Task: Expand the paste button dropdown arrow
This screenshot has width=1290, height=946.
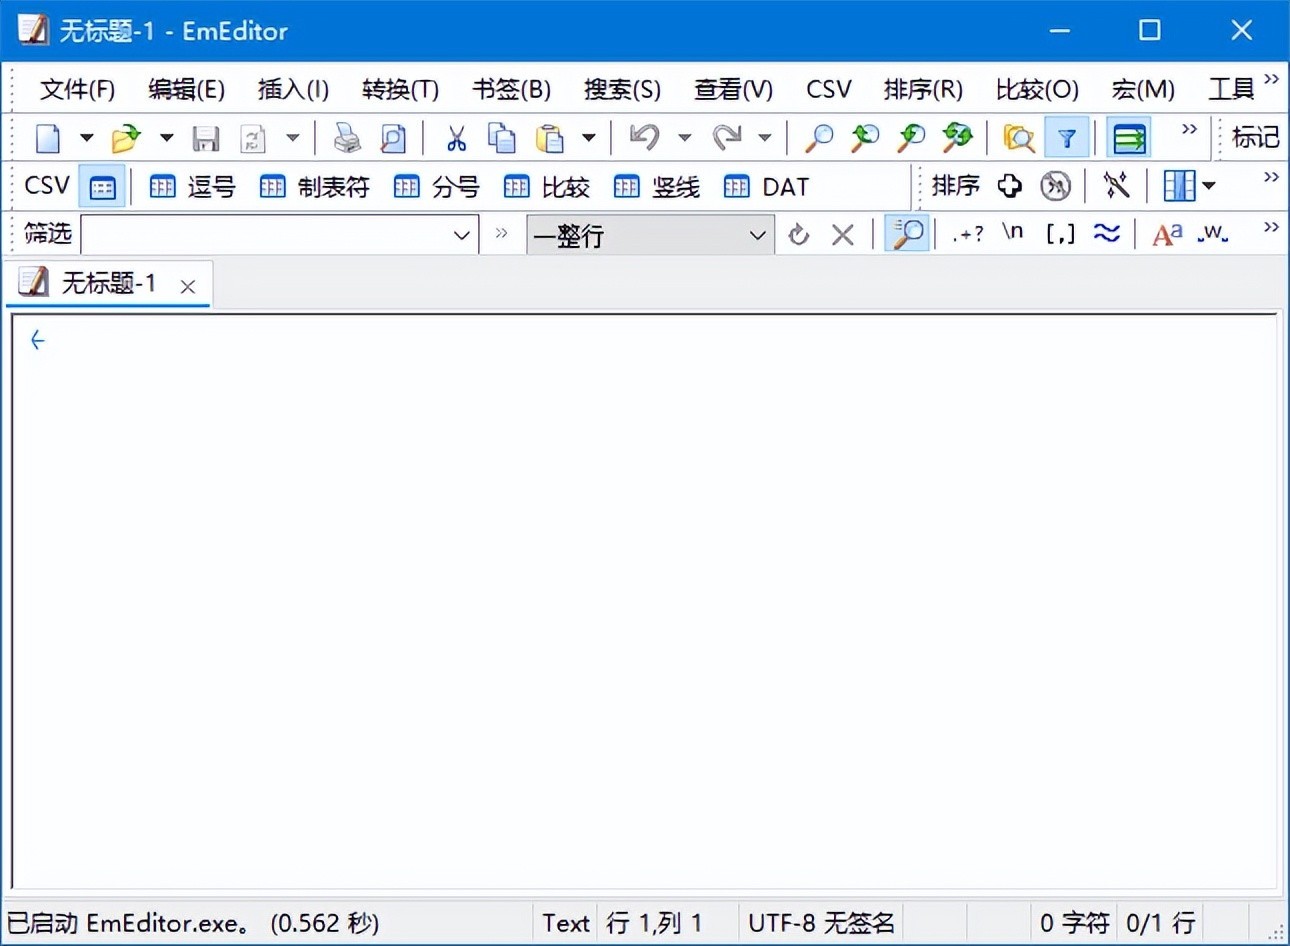Action: click(x=589, y=137)
